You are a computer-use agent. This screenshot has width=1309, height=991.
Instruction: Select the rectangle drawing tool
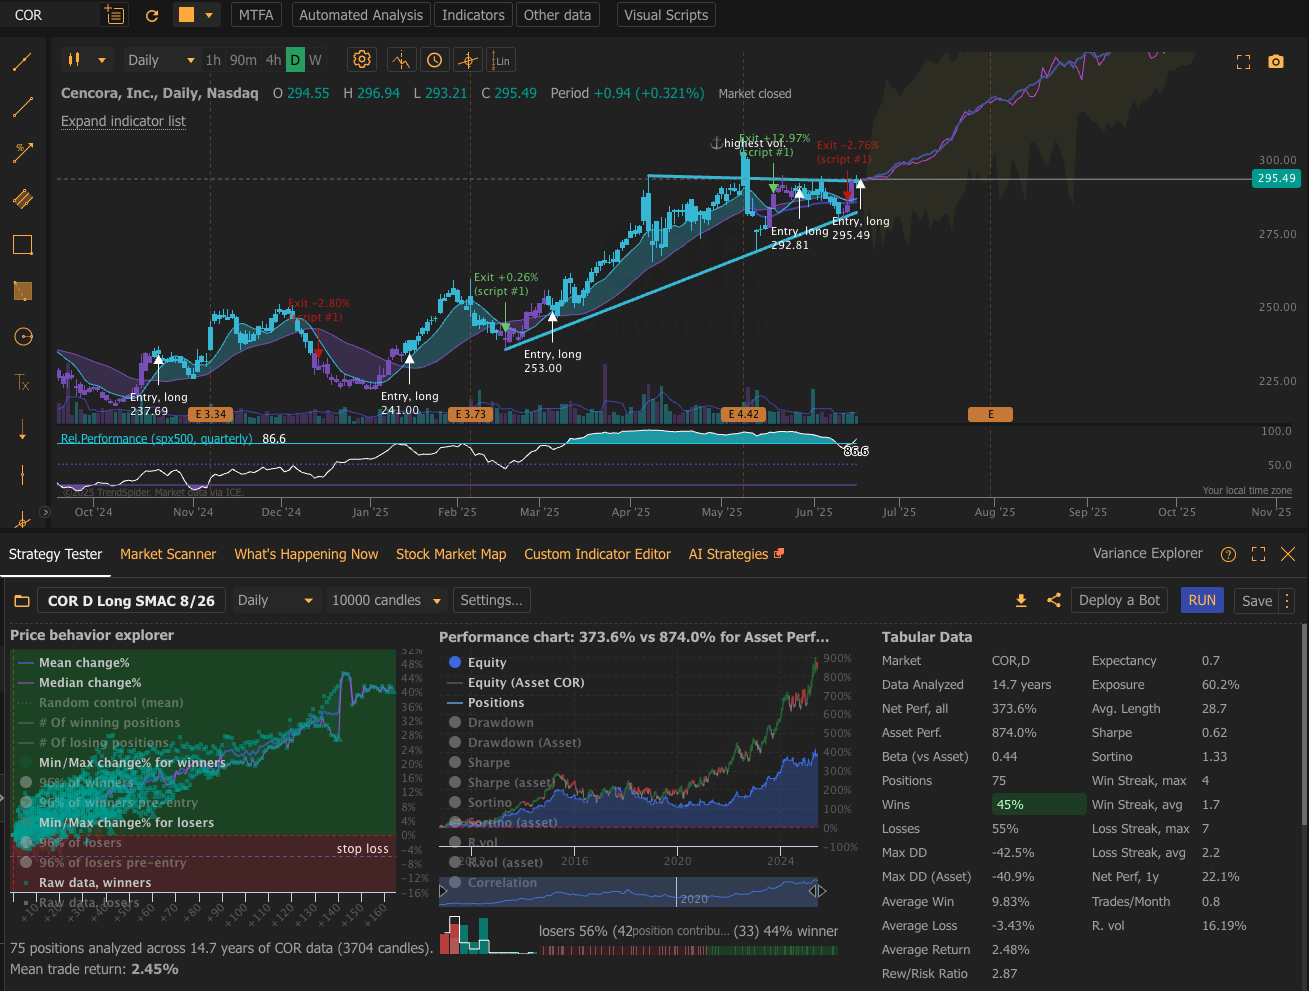22,245
